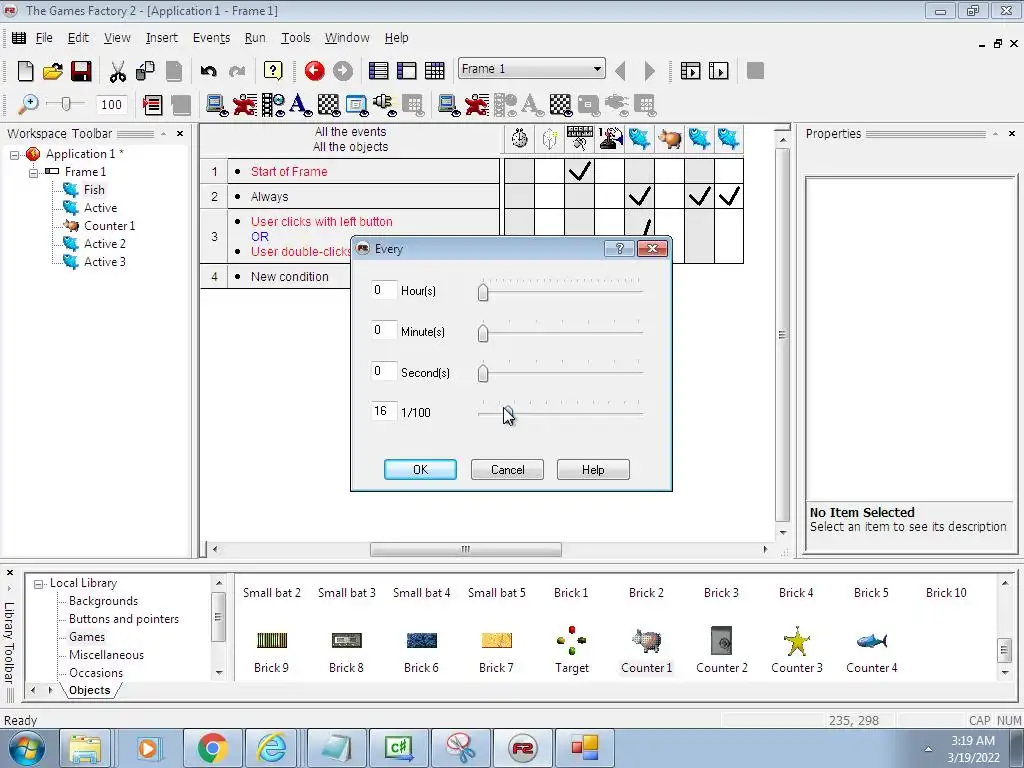Undo the last action

[x=208, y=71]
